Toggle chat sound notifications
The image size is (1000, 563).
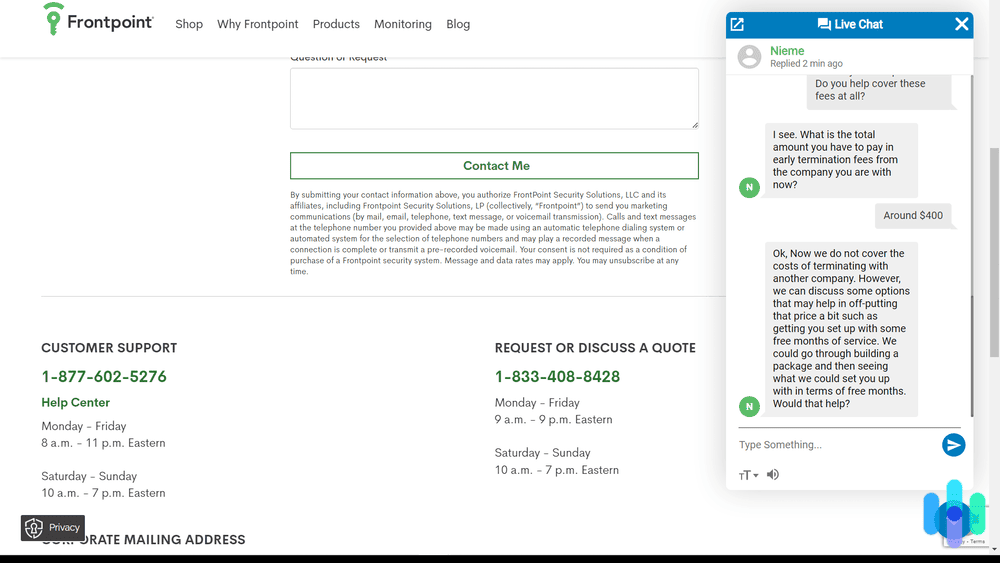pyautogui.click(x=773, y=475)
